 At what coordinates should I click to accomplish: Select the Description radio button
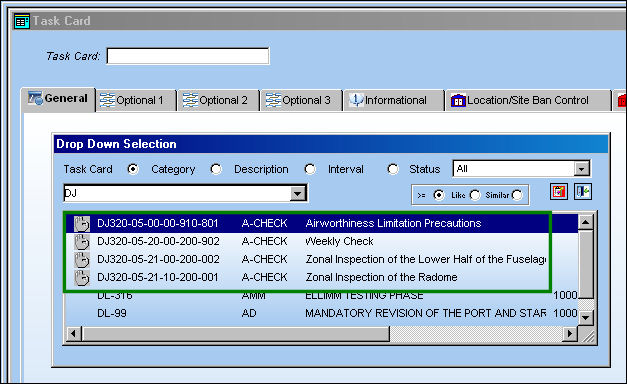(310, 170)
